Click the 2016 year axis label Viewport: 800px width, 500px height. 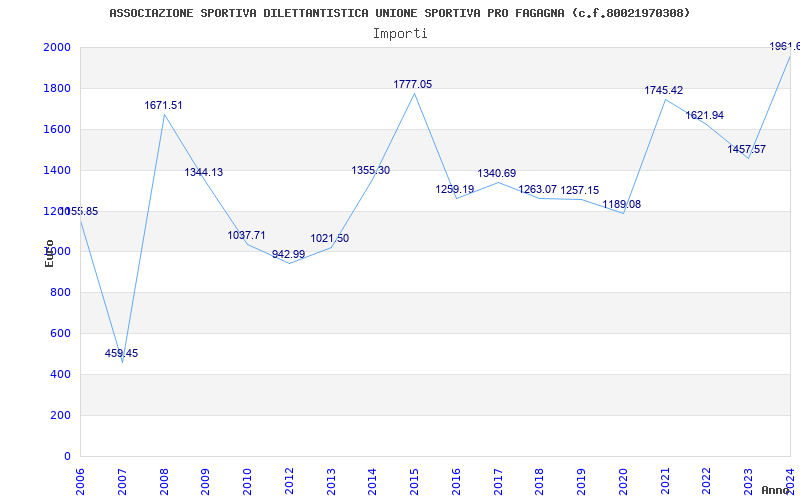pyautogui.click(x=456, y=482)
